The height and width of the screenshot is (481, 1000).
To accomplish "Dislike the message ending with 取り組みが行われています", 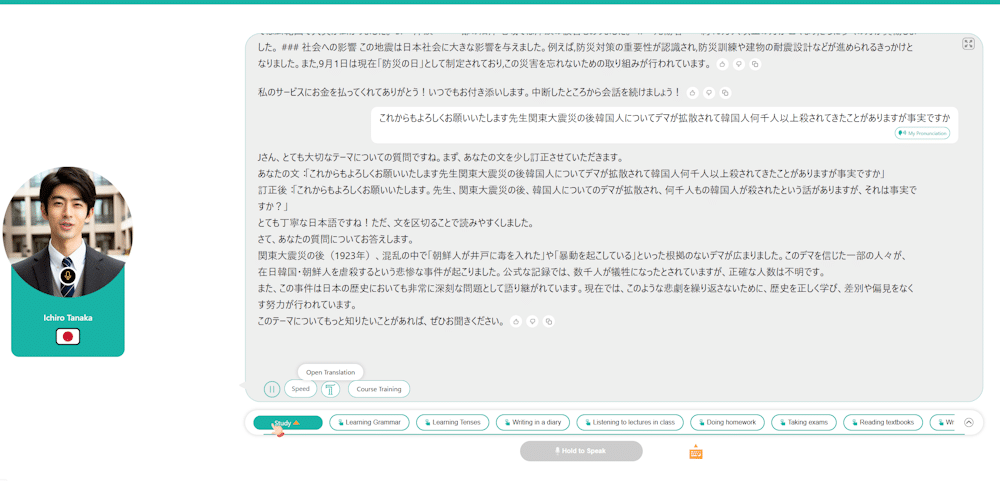I will tap(739, 64).
